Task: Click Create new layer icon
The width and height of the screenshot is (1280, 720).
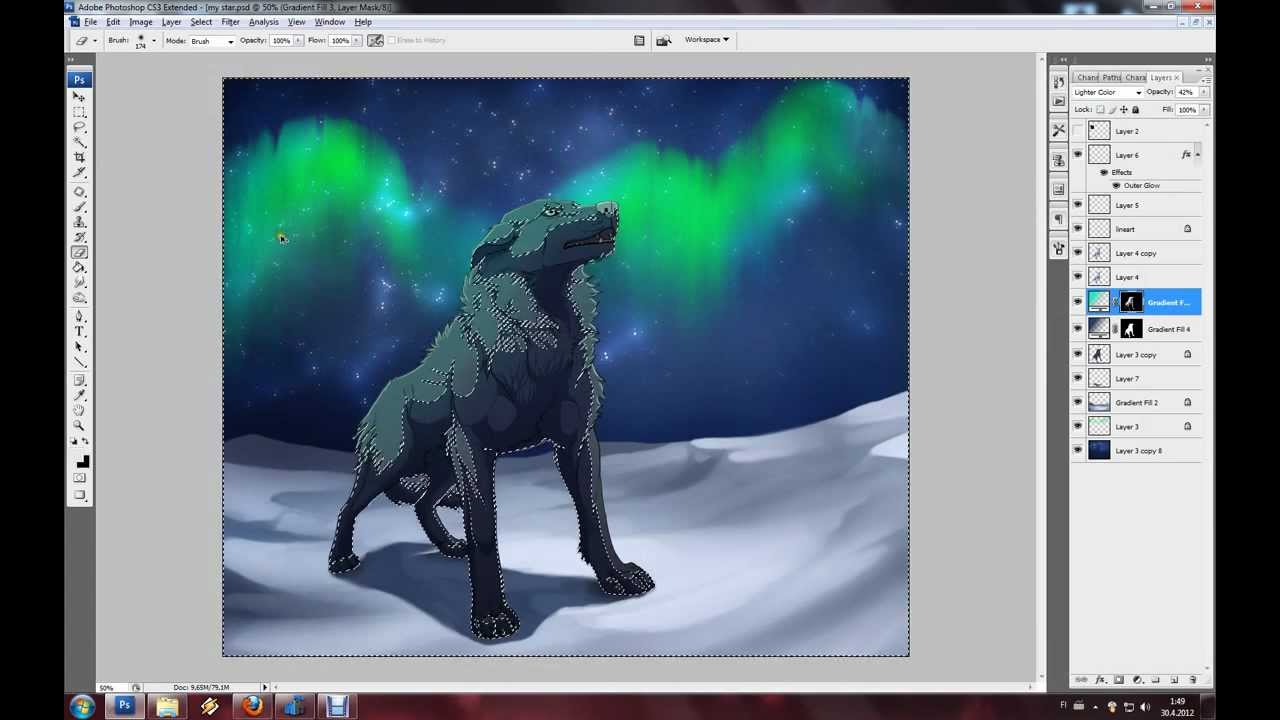Action: coord(1174,680)
